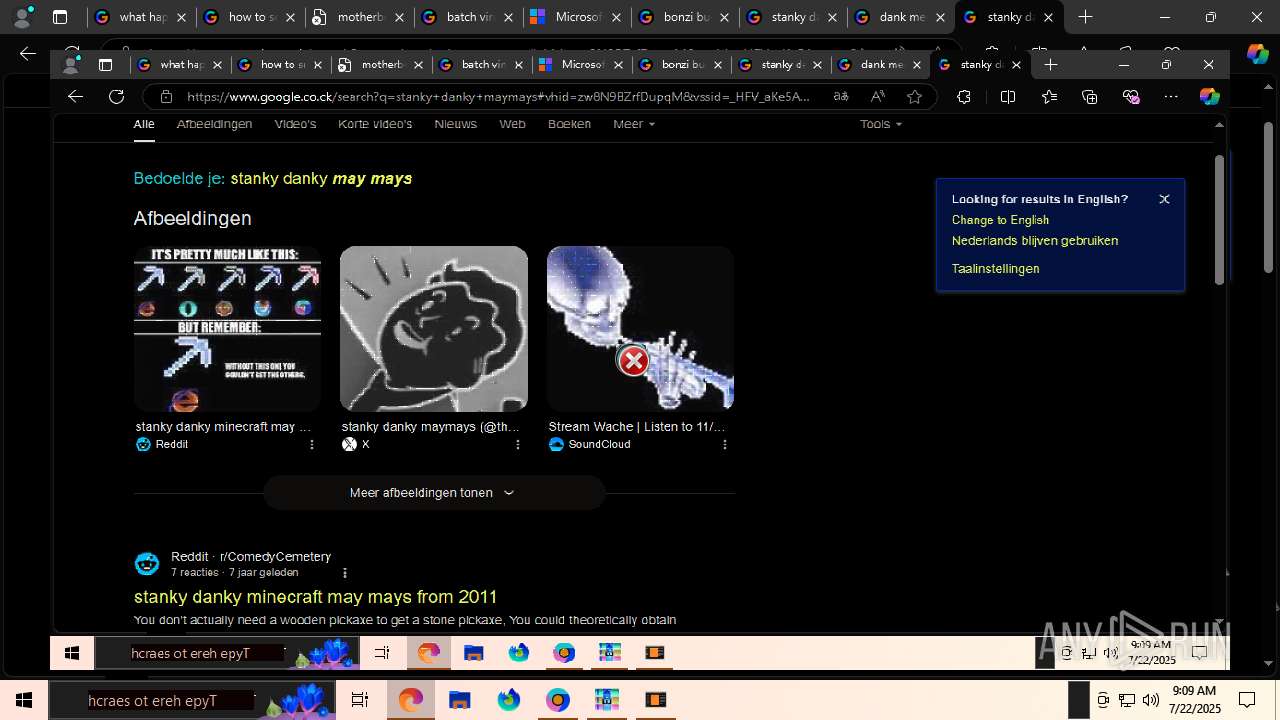This screenshot has width=1280, height=720.
Task: Open Copilot icon in background browser window
Action: coord(1258,54)
